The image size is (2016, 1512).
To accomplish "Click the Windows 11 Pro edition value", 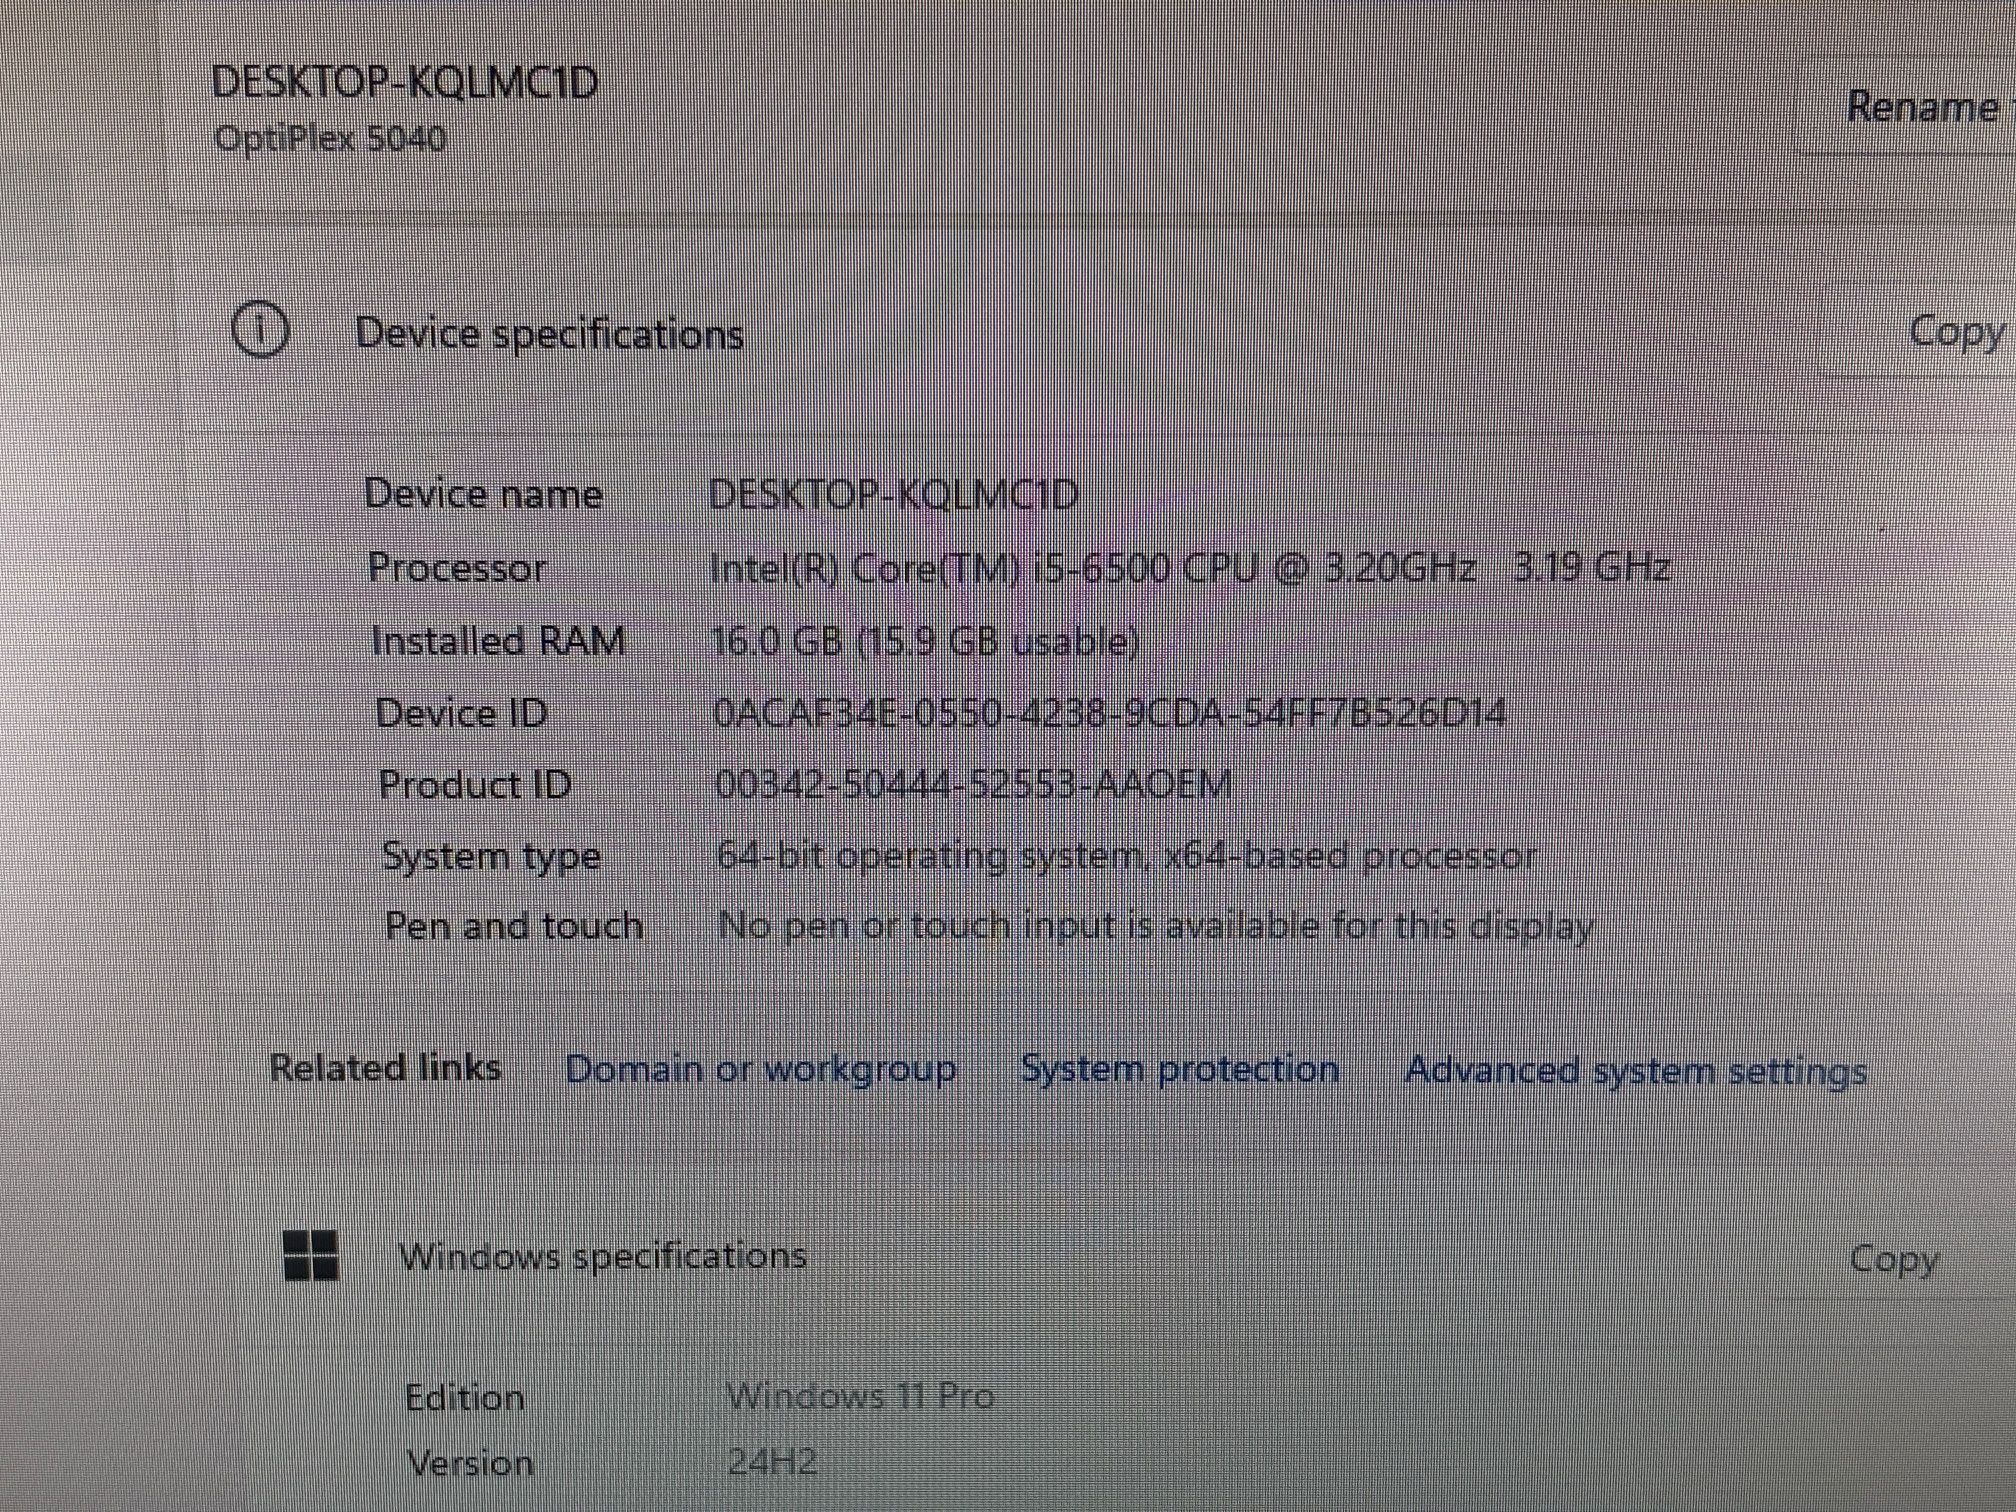I will pos(860,1395).
